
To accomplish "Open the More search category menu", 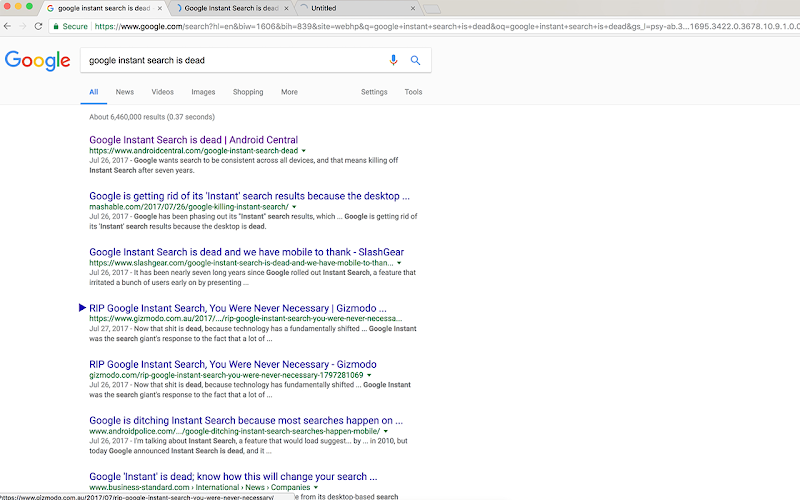I will [x=289, y=92].
